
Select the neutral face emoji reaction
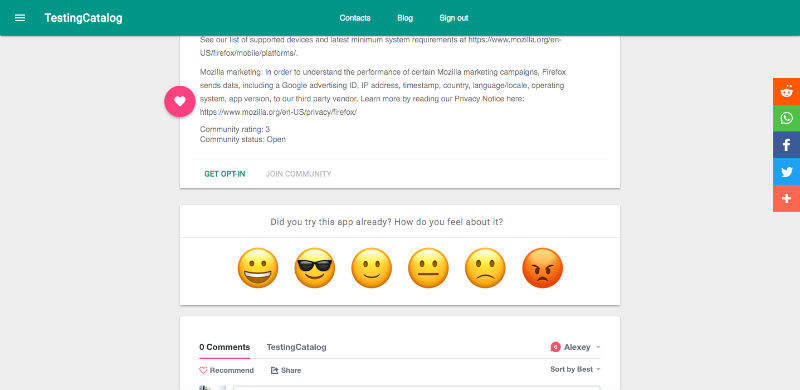(428, 268)
